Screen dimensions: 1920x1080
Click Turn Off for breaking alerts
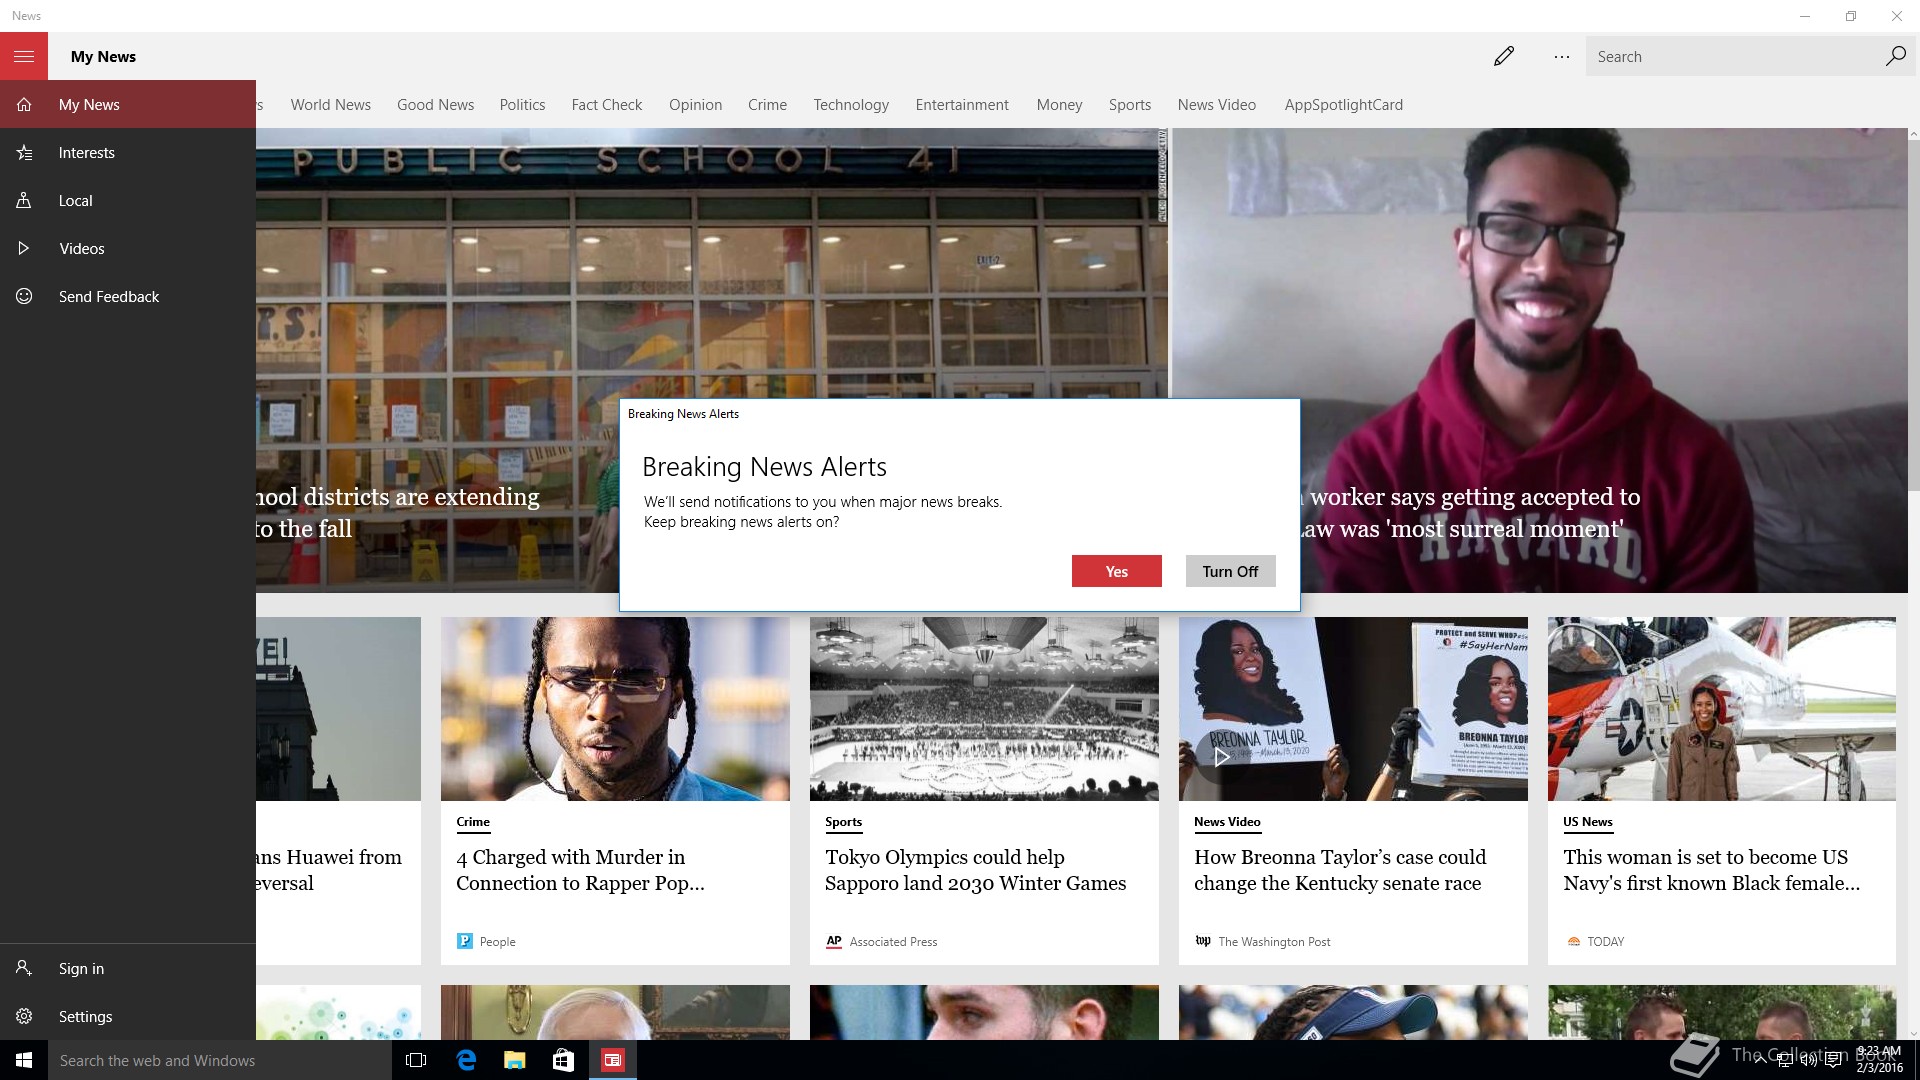[x=1230, y=571]
